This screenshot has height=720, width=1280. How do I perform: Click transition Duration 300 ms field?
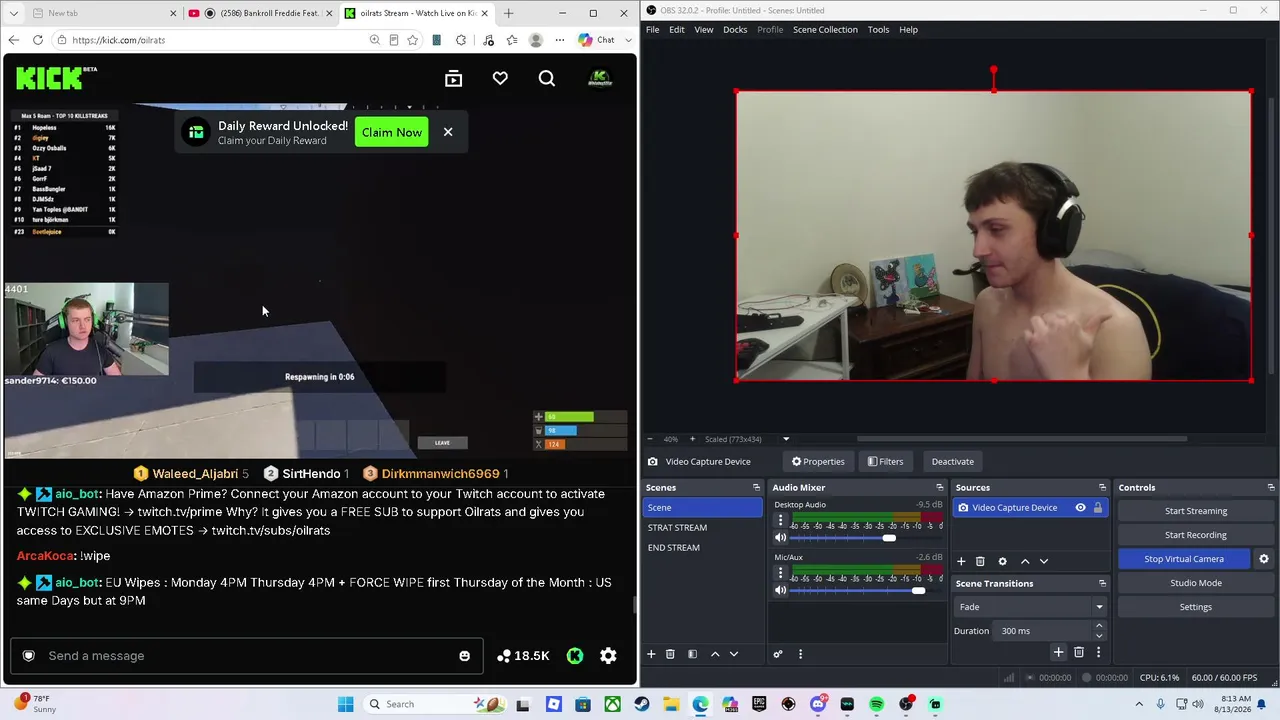1043,631
